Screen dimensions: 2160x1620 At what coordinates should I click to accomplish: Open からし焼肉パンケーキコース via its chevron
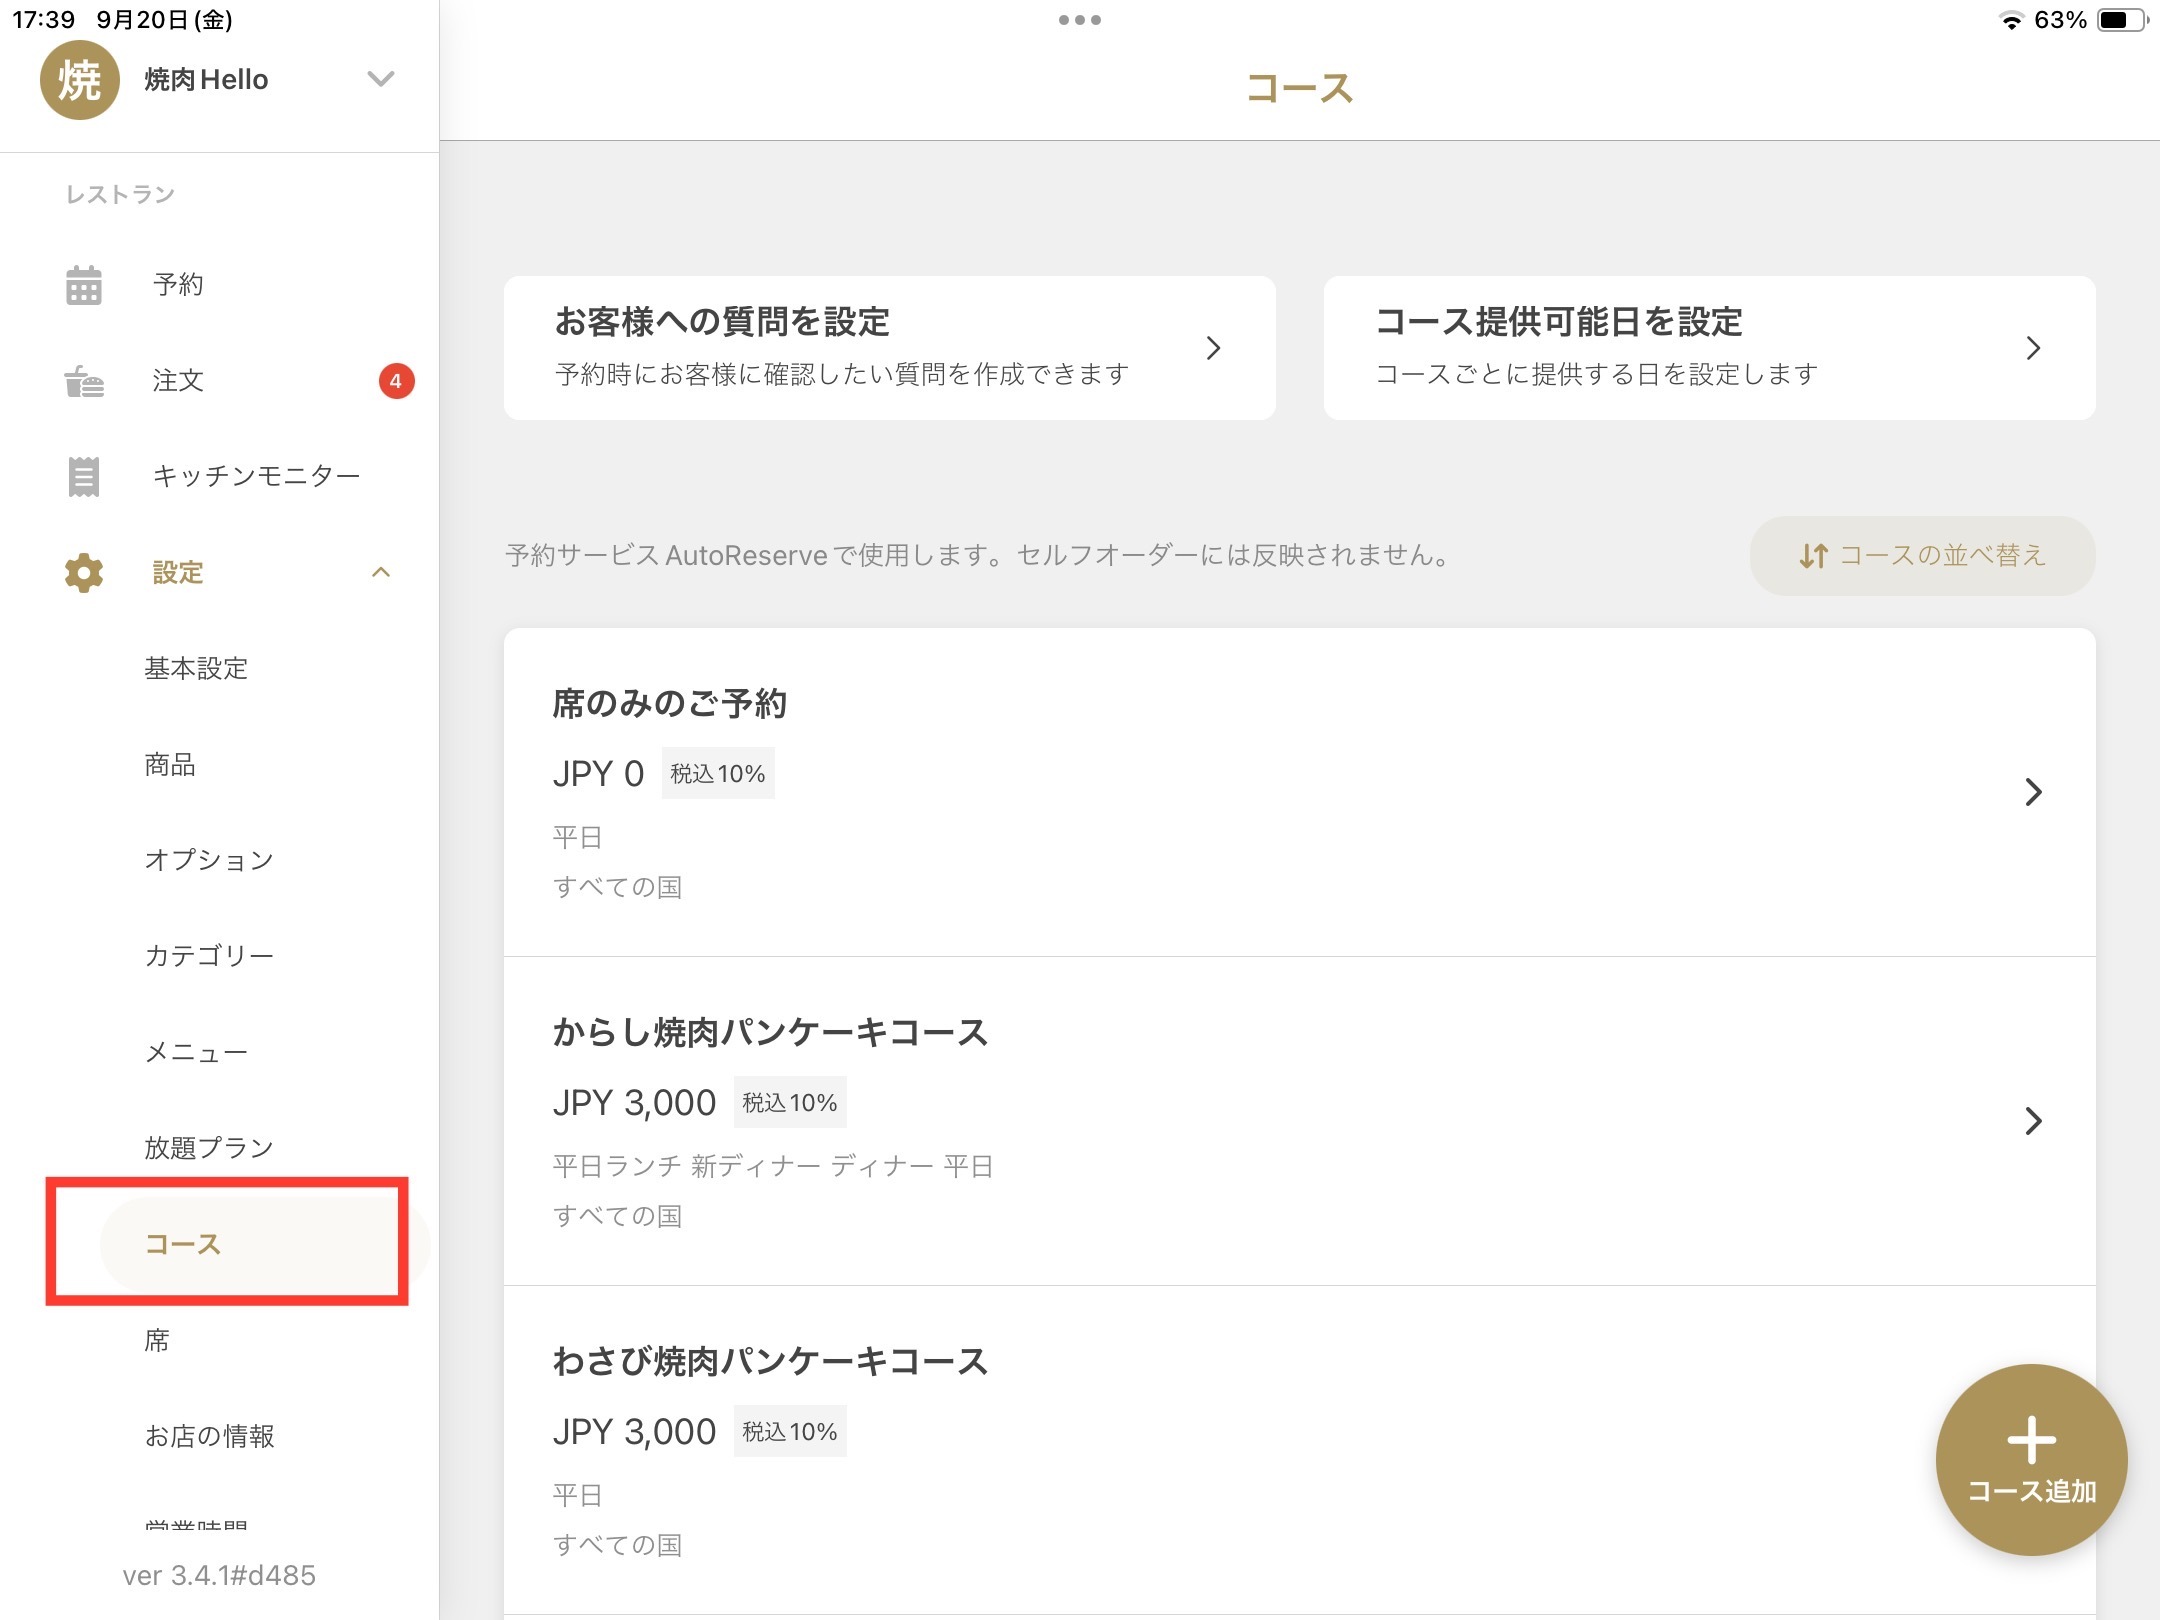pos(2032,1121)
